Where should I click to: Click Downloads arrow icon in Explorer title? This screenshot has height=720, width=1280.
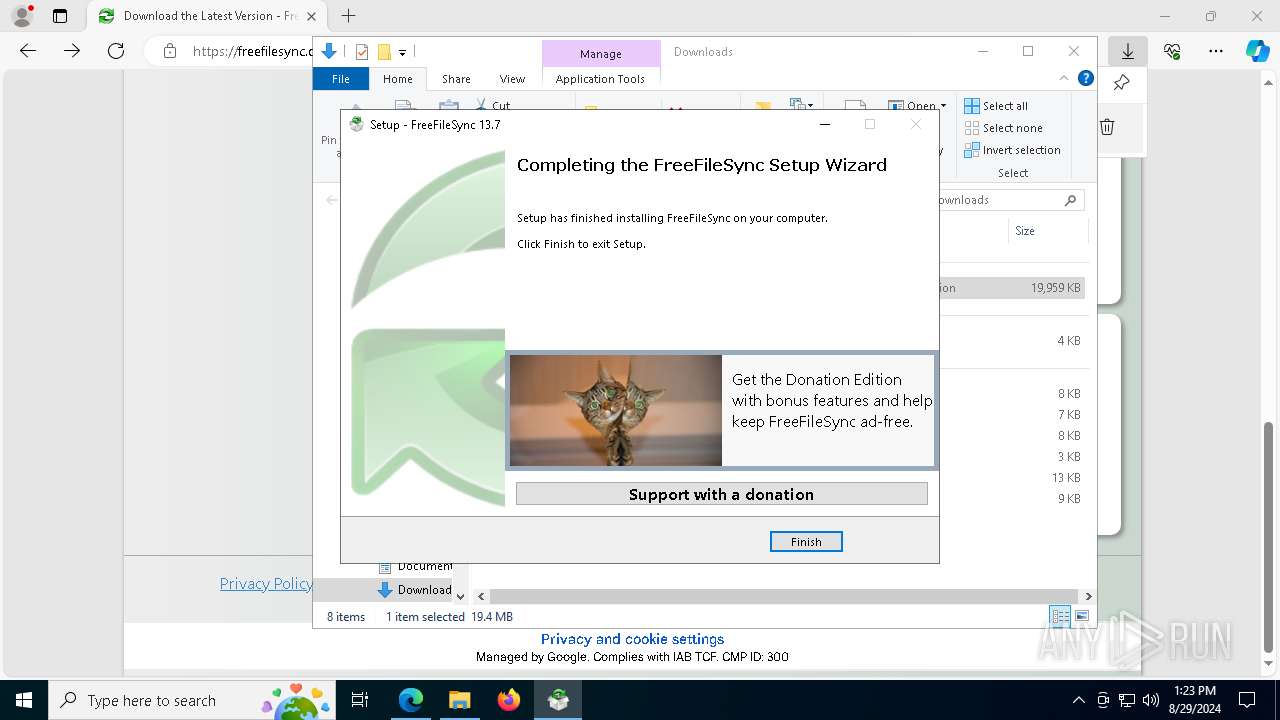[329, 52]
